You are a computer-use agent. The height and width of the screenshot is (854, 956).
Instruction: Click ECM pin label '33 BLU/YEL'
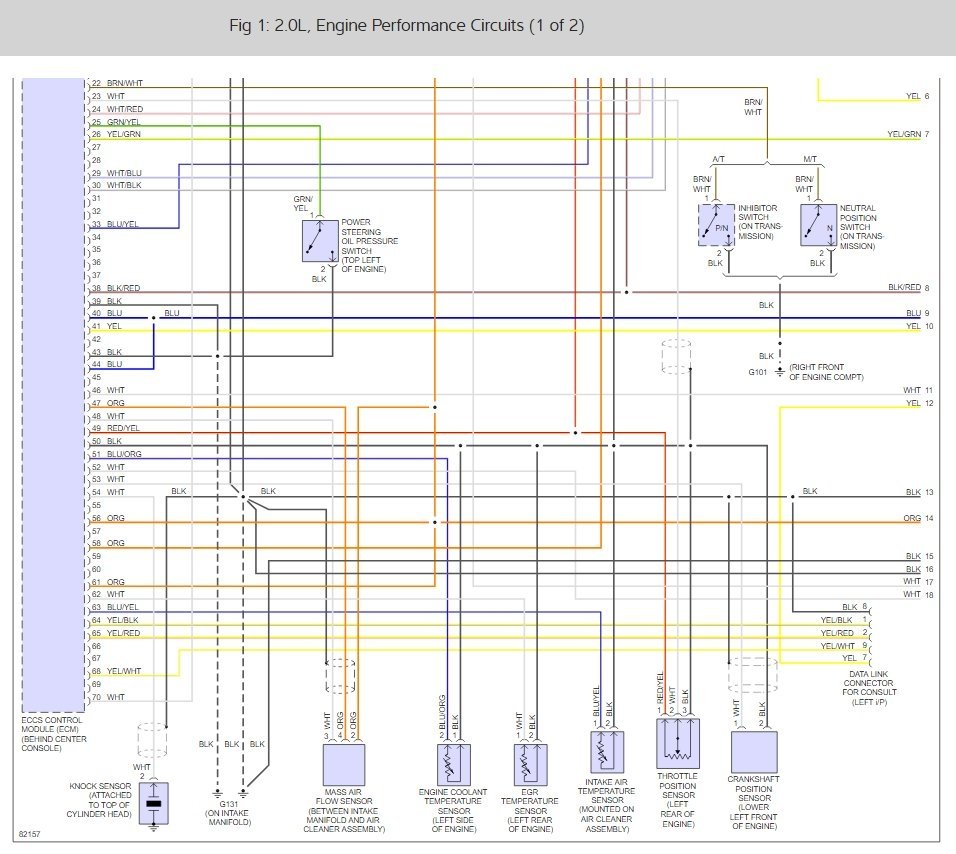(x=116, y=224)
